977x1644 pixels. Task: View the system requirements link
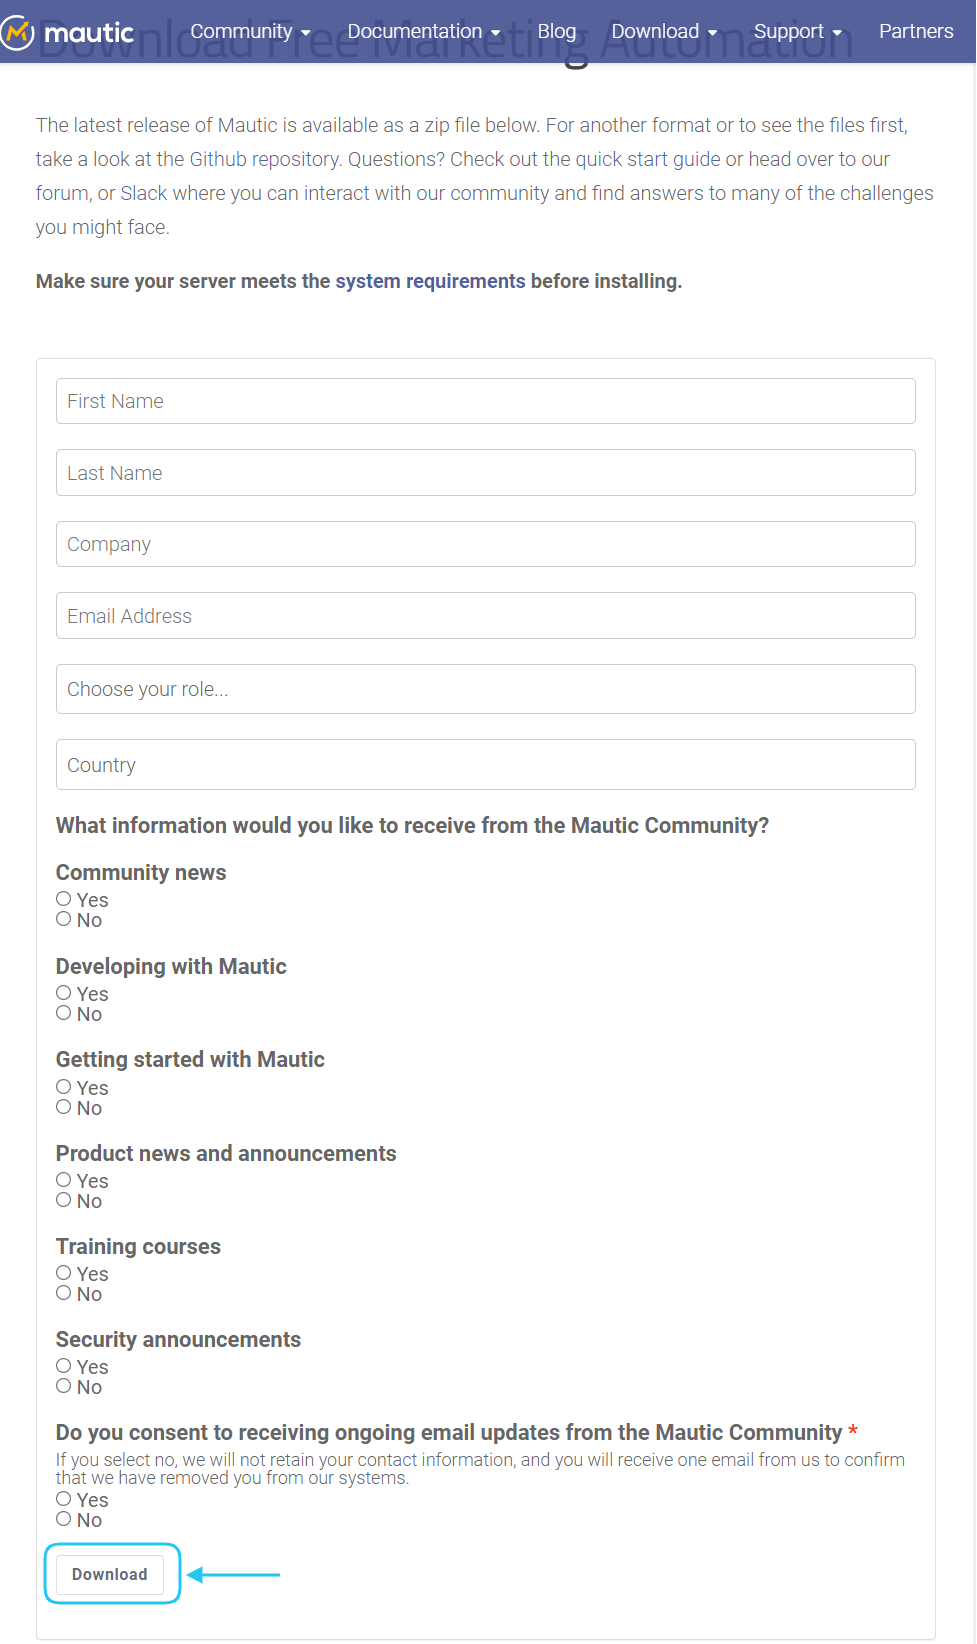tap(431, 281)
